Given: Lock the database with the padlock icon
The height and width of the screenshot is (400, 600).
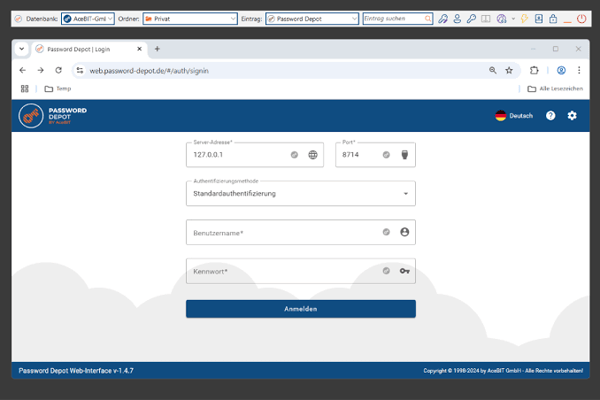Looking at the screenshot, I should coord(553,19).
